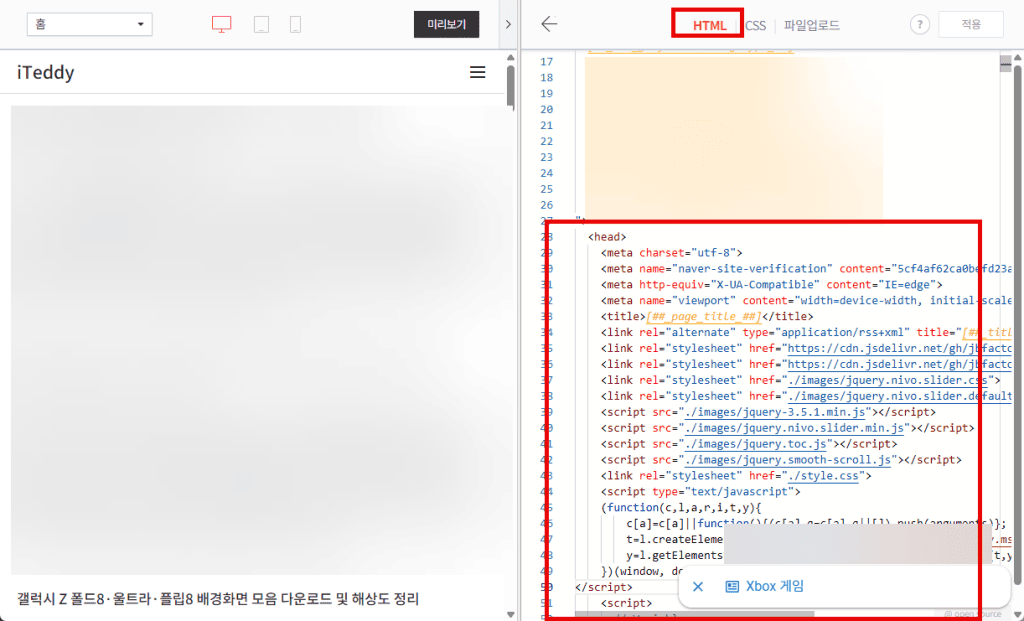
Task: Click code editor vertical scrollbar
Action: (x=1017, y=326)
